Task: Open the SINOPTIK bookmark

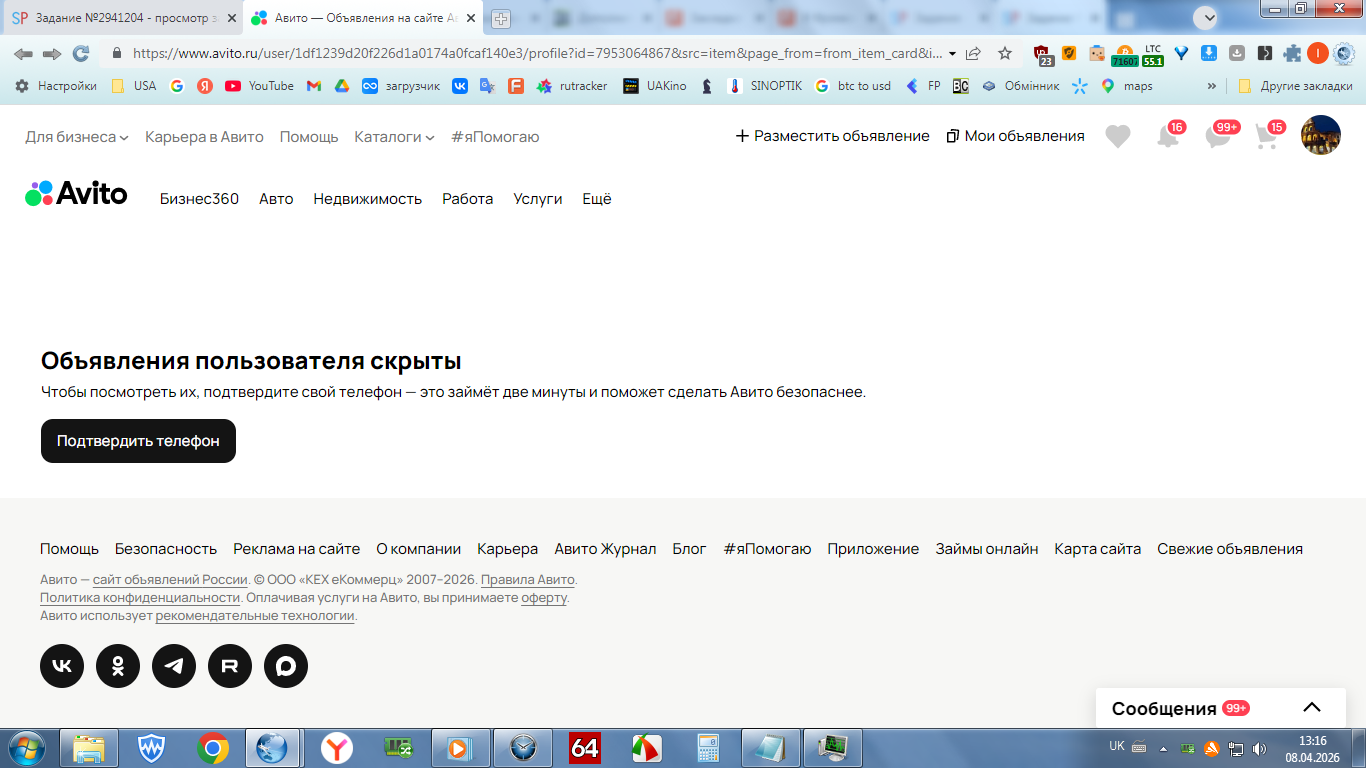Action: click(765, 86)
